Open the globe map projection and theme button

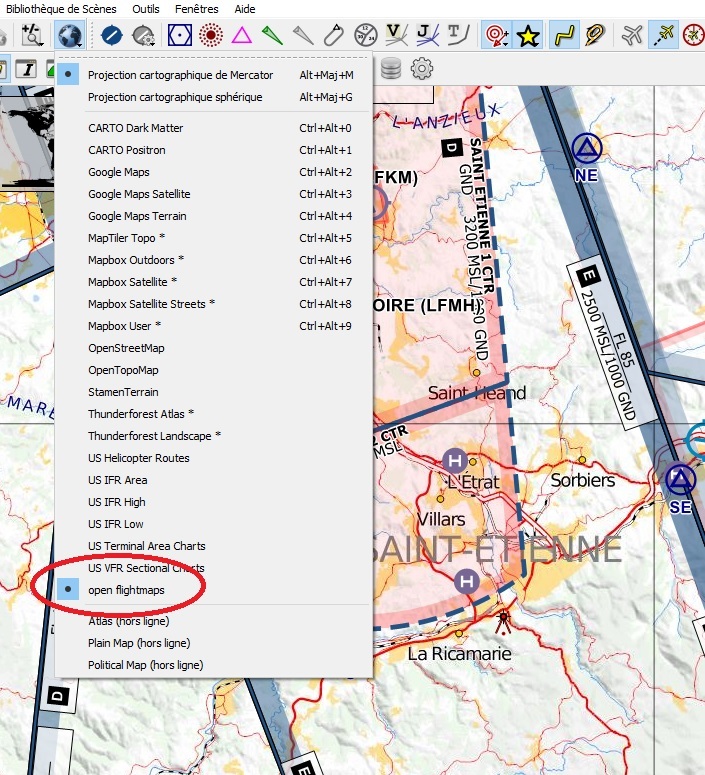[70, 35]
